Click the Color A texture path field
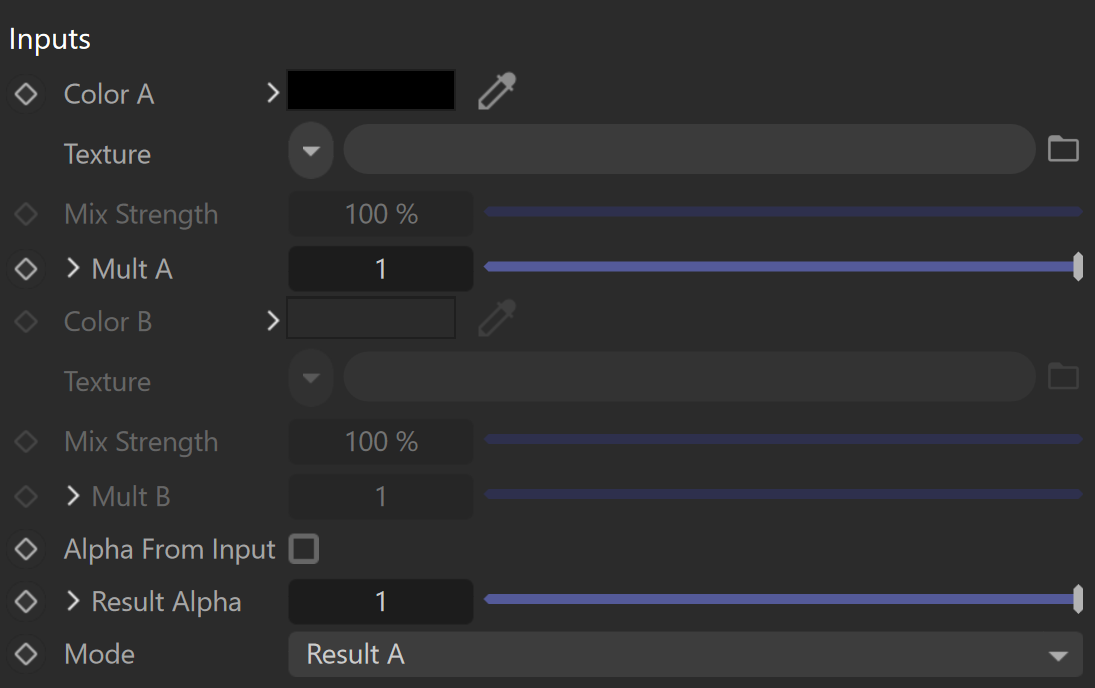1095x688 pixels. tap(689, 149)
